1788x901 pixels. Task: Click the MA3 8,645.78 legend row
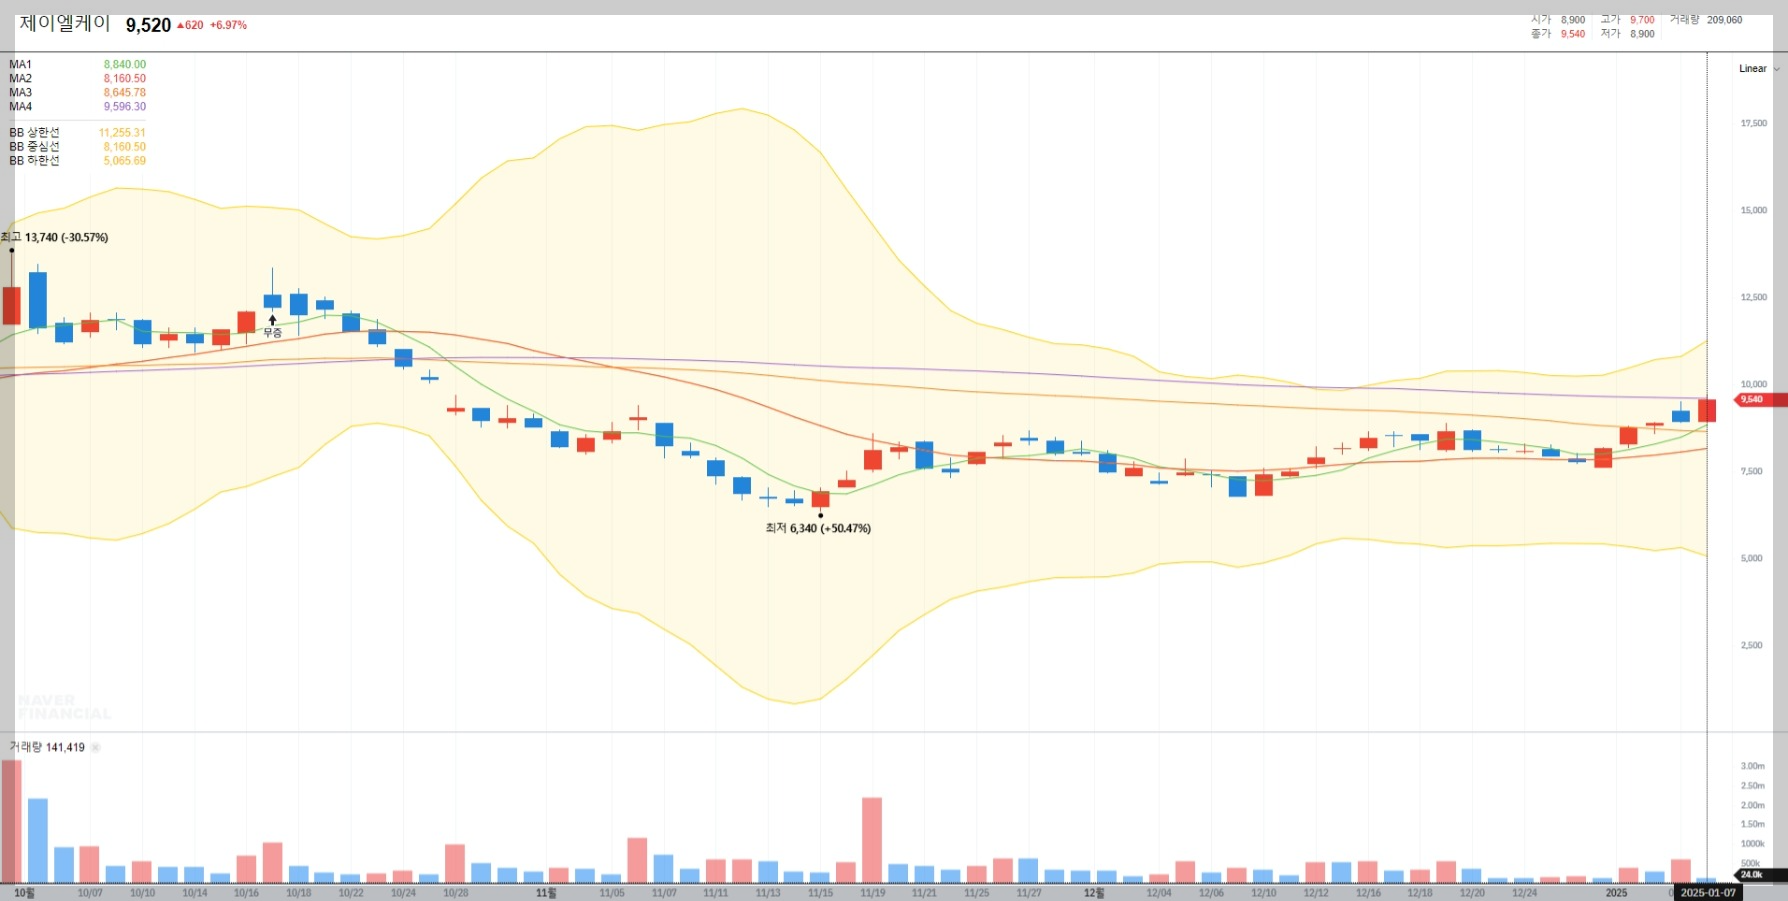78,92
